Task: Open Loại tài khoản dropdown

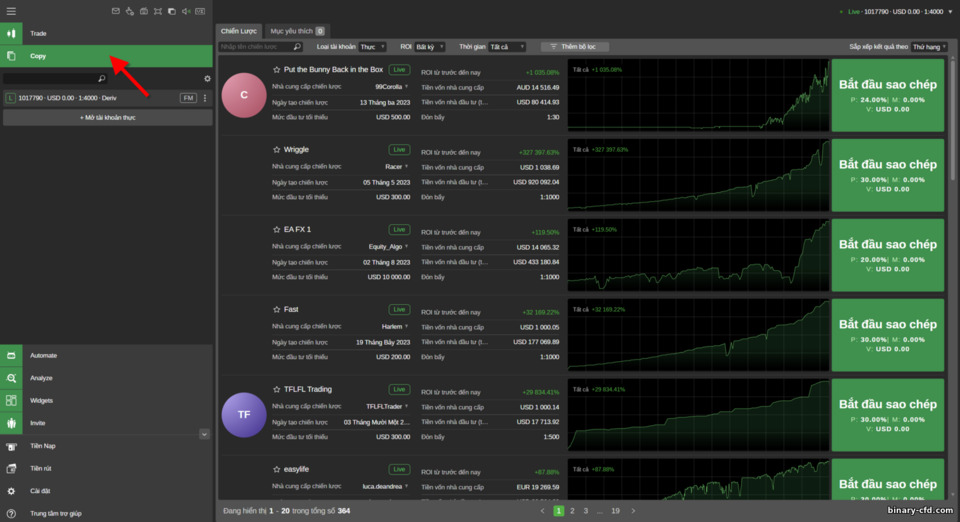Action: 372,47
